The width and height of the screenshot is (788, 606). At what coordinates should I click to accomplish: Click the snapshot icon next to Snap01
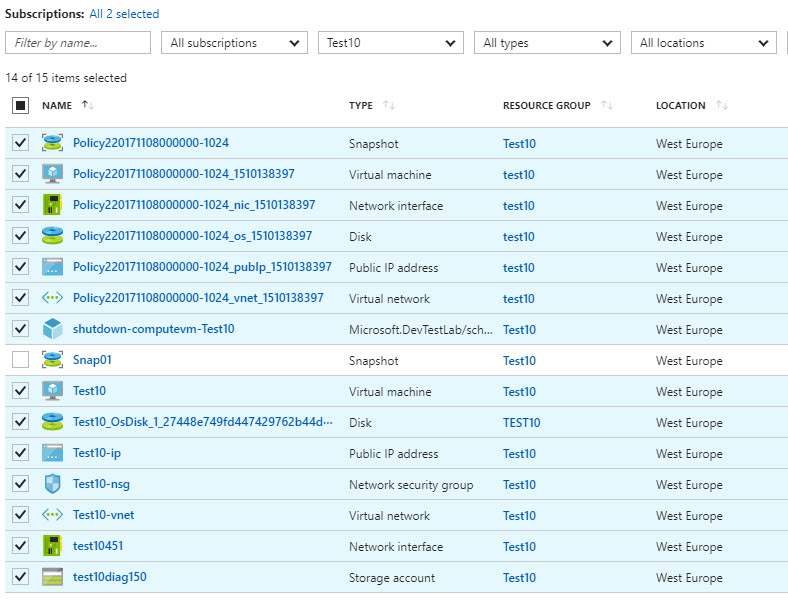52,360
